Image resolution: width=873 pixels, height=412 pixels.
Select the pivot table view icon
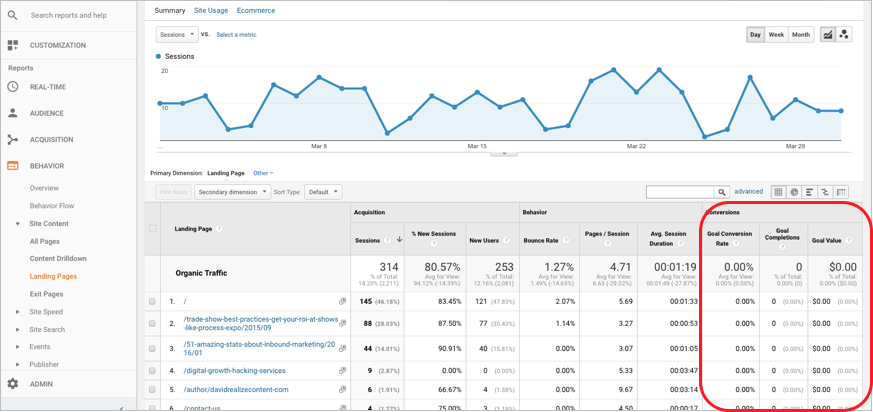(x=841, y=192)
